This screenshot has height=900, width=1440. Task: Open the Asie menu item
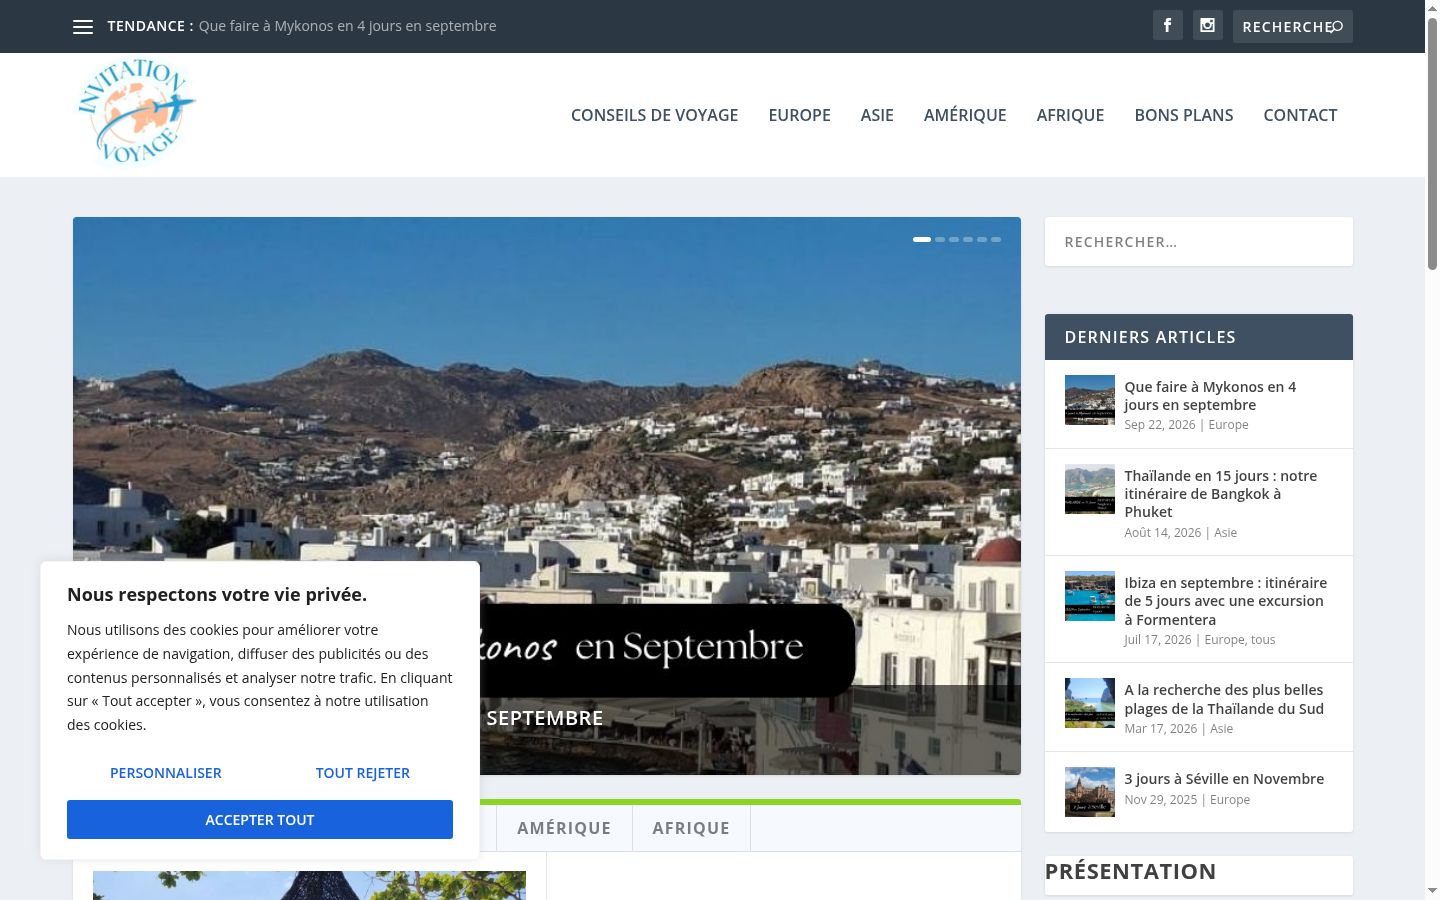(x=877, y=115)
